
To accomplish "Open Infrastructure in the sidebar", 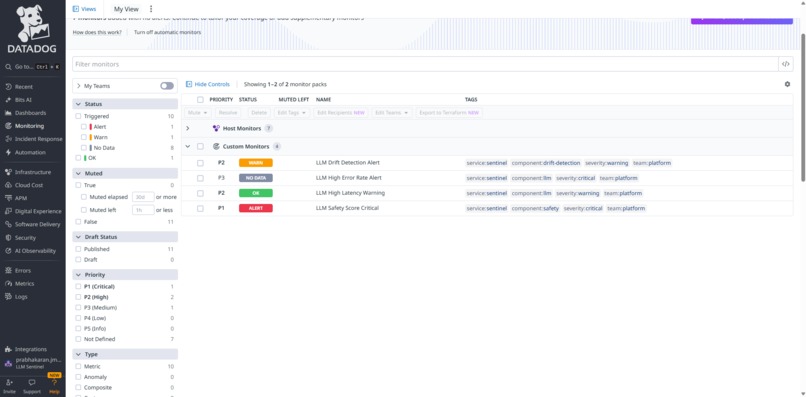I will [32, 172].
